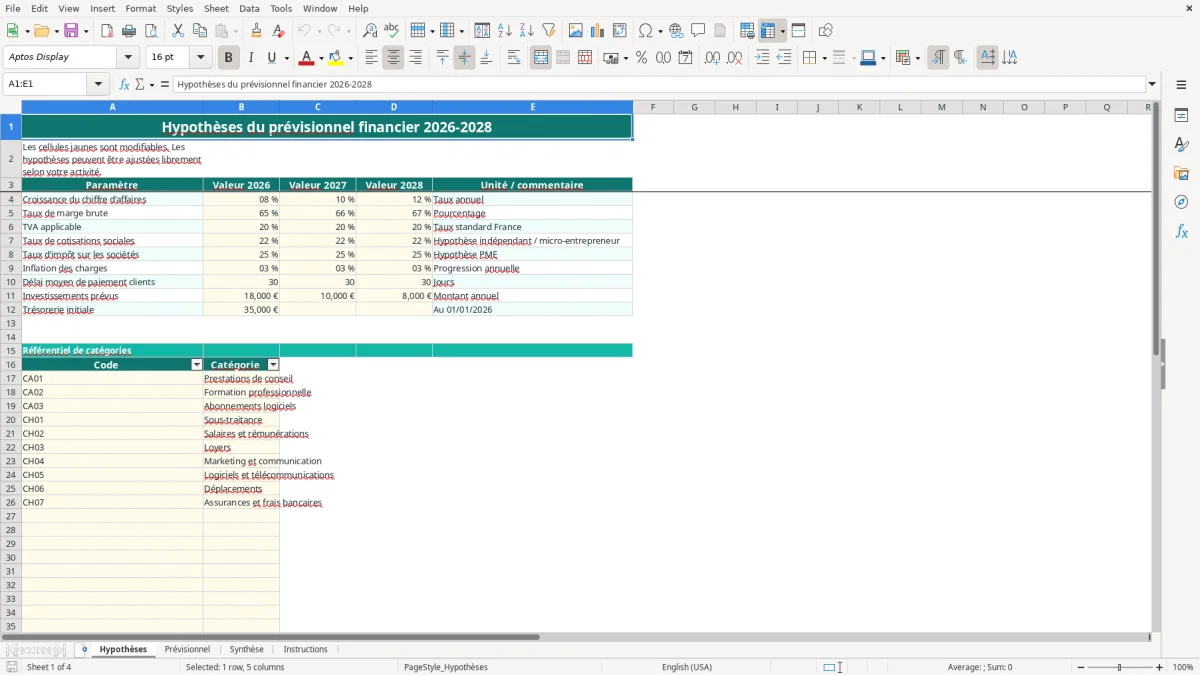
Task: Toggle Merge and Center Cells
Action: (x=541, y=58)
